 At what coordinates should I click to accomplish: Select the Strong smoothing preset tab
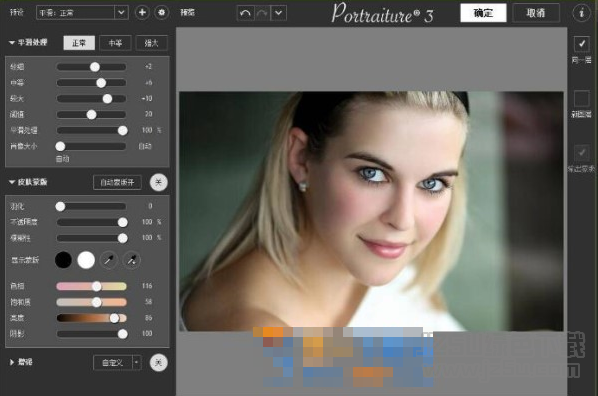151,43
